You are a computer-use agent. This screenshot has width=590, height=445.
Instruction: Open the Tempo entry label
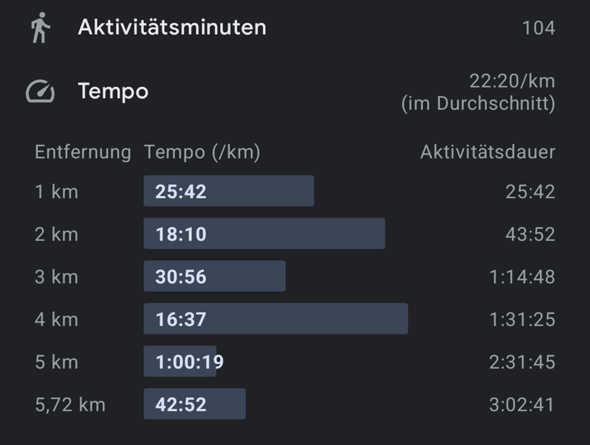pyautogui.click(x=113, y=92)
